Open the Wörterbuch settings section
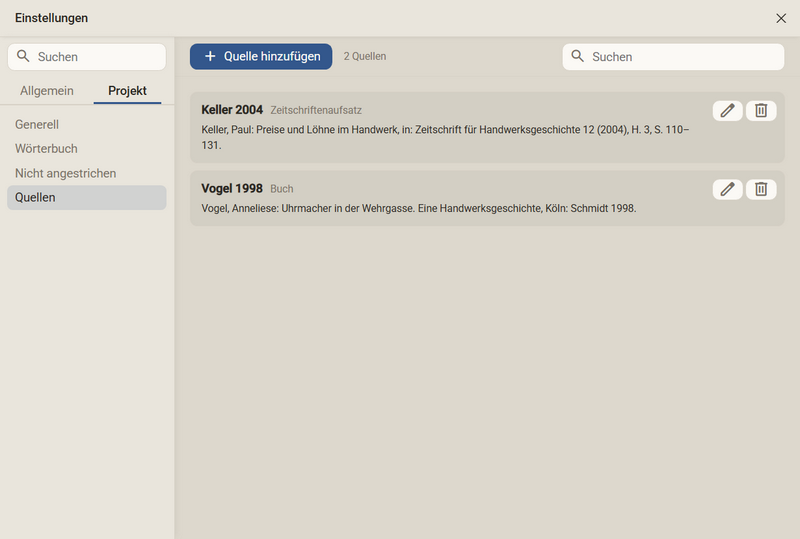Image resolution: width=800 pixels, height=539 pixels. coord(87,149)
